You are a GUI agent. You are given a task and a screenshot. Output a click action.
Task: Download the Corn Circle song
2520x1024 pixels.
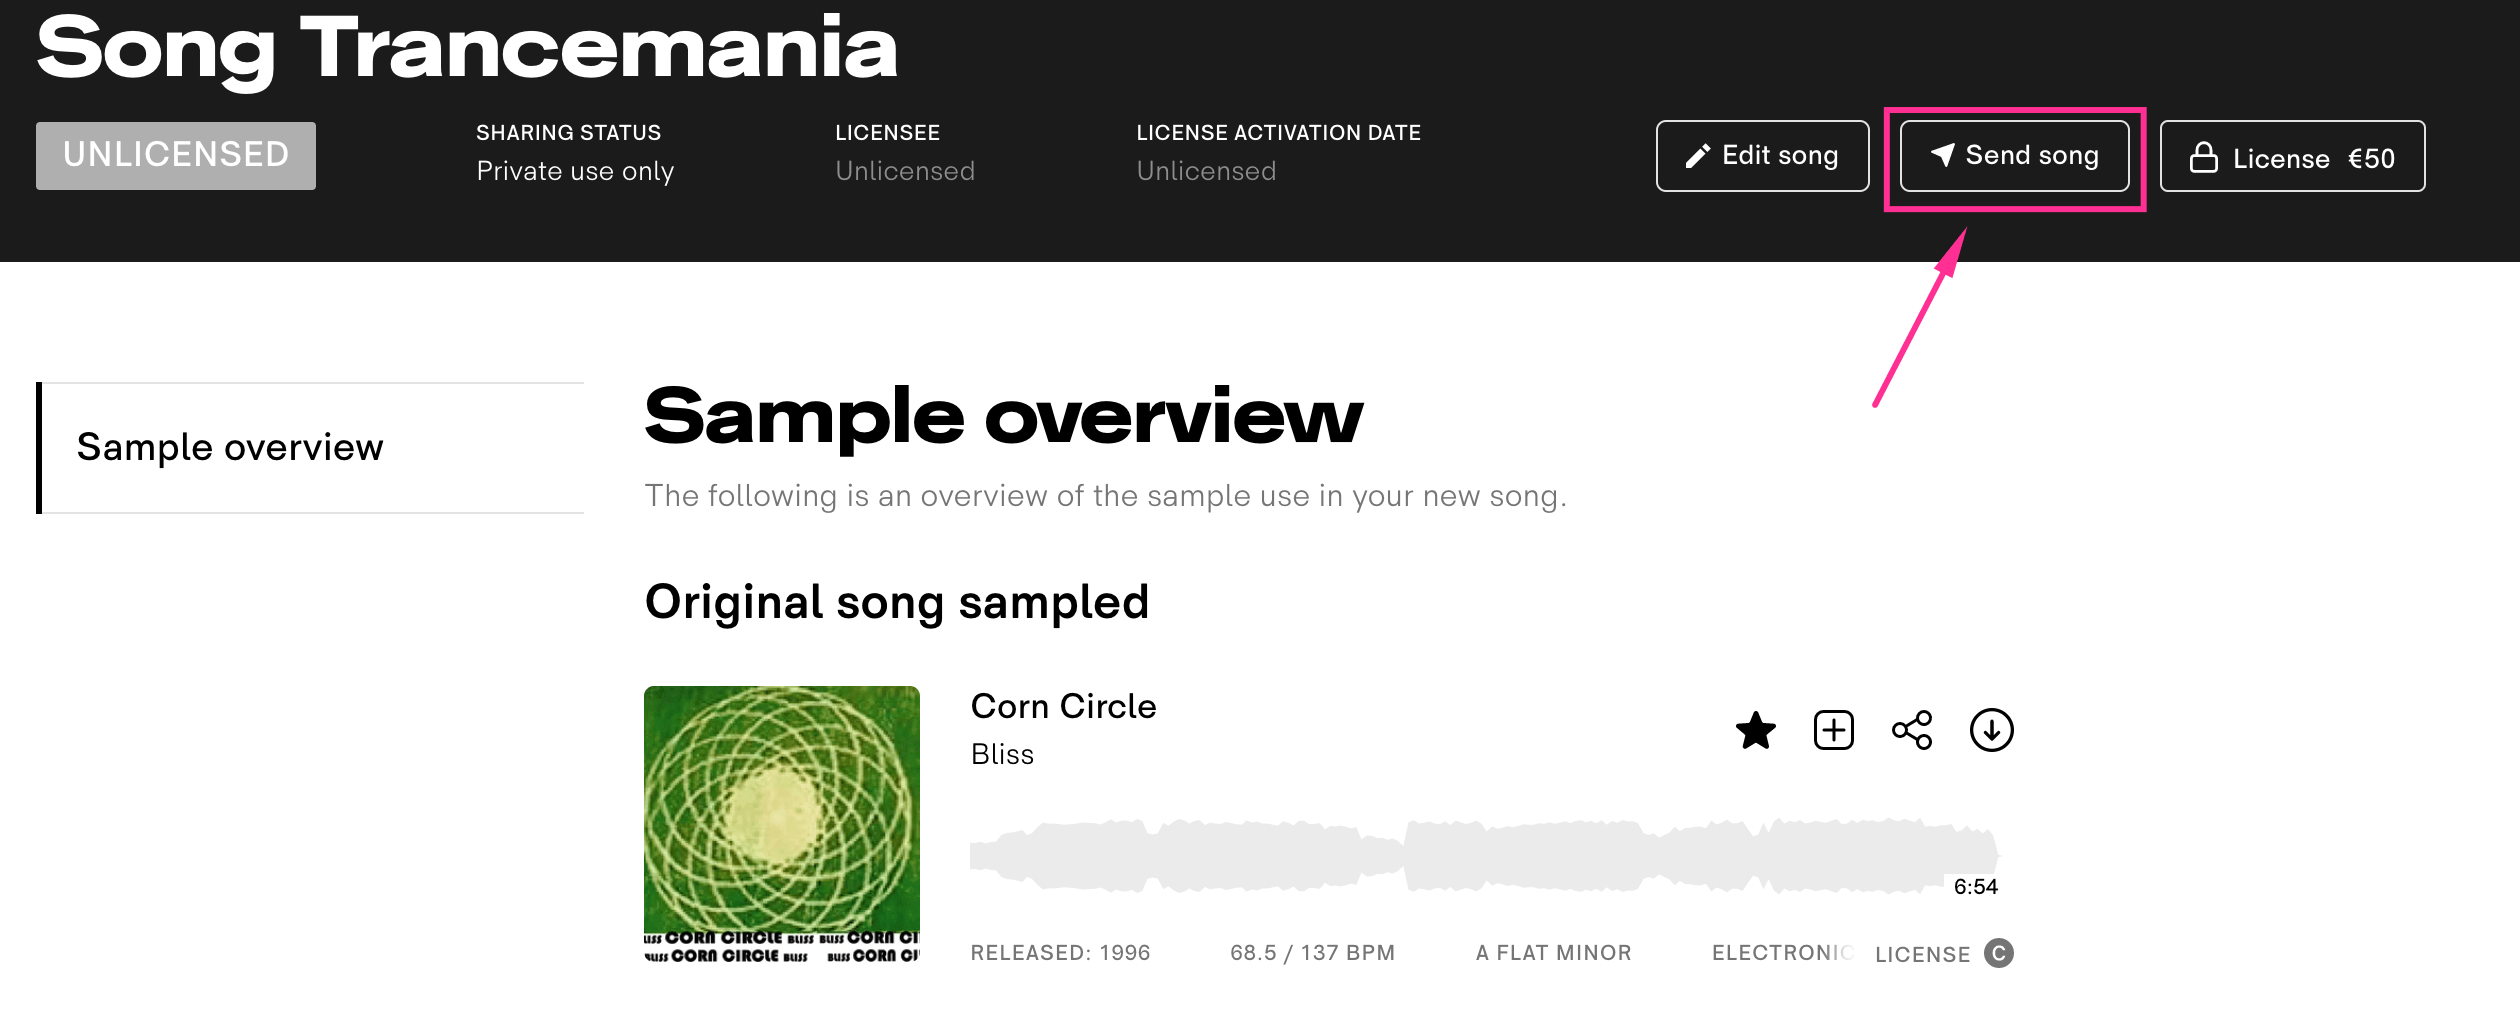pos(1992,731)
